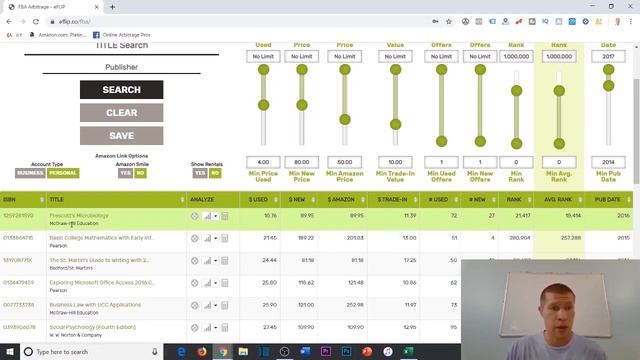Sort table by $ AMAZON column header
This screenshot has height=360, width=640.
342,200
